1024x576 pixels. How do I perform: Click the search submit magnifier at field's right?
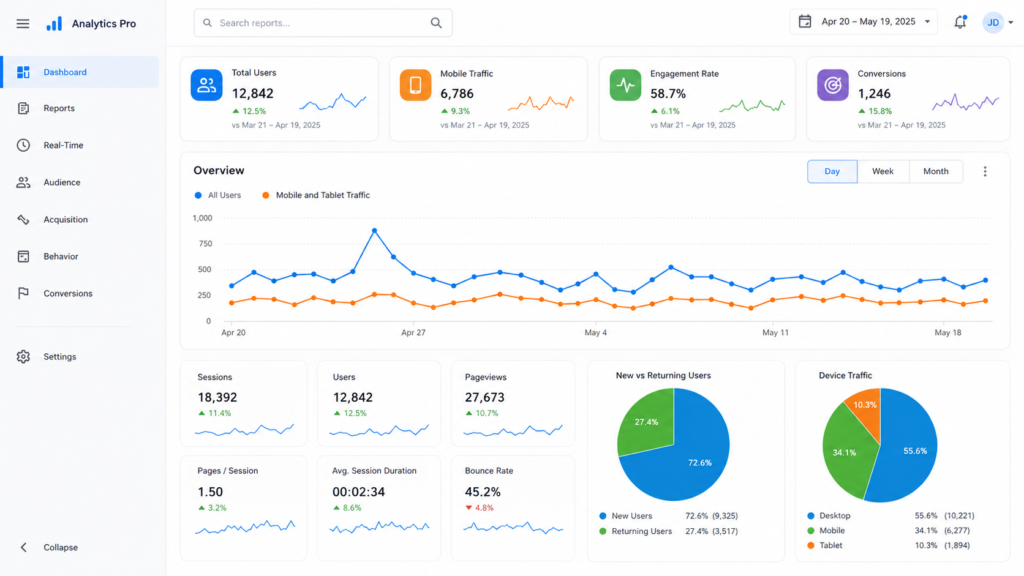pos(436,23)
